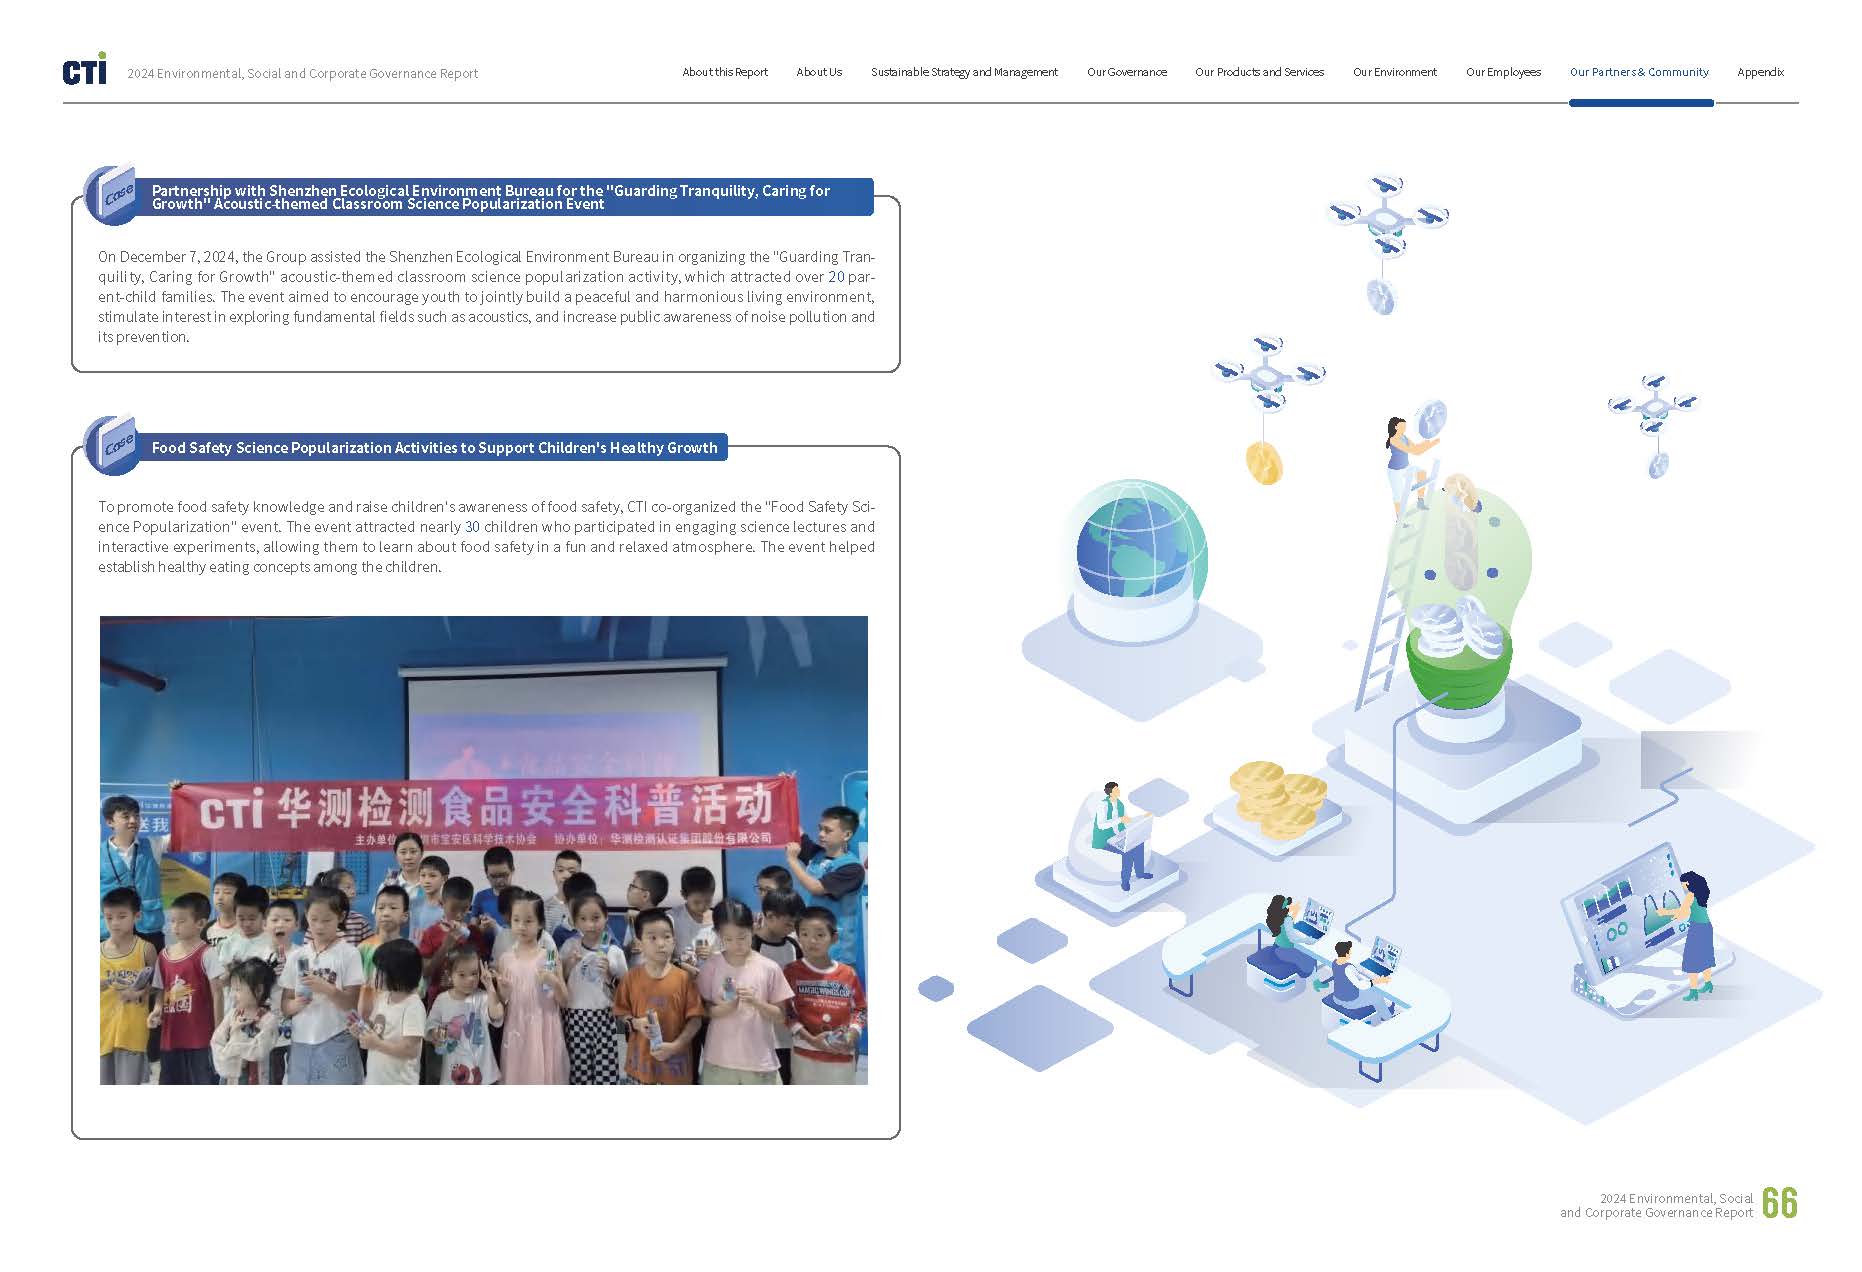This screenshot has height=1272, width=1862.
Task: Click the paragraph starting 'On December 7, 2024'
Action: click(x=486, y=297)
